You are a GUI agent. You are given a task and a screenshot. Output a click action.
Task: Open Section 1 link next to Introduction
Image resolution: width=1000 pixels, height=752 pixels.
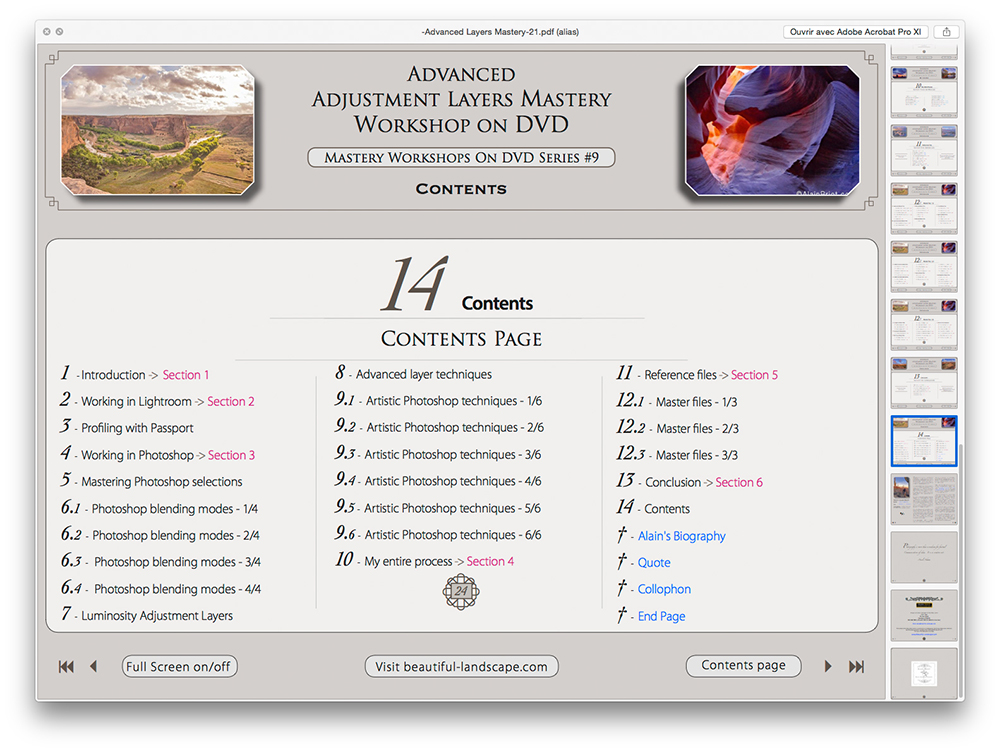(186, 375)
